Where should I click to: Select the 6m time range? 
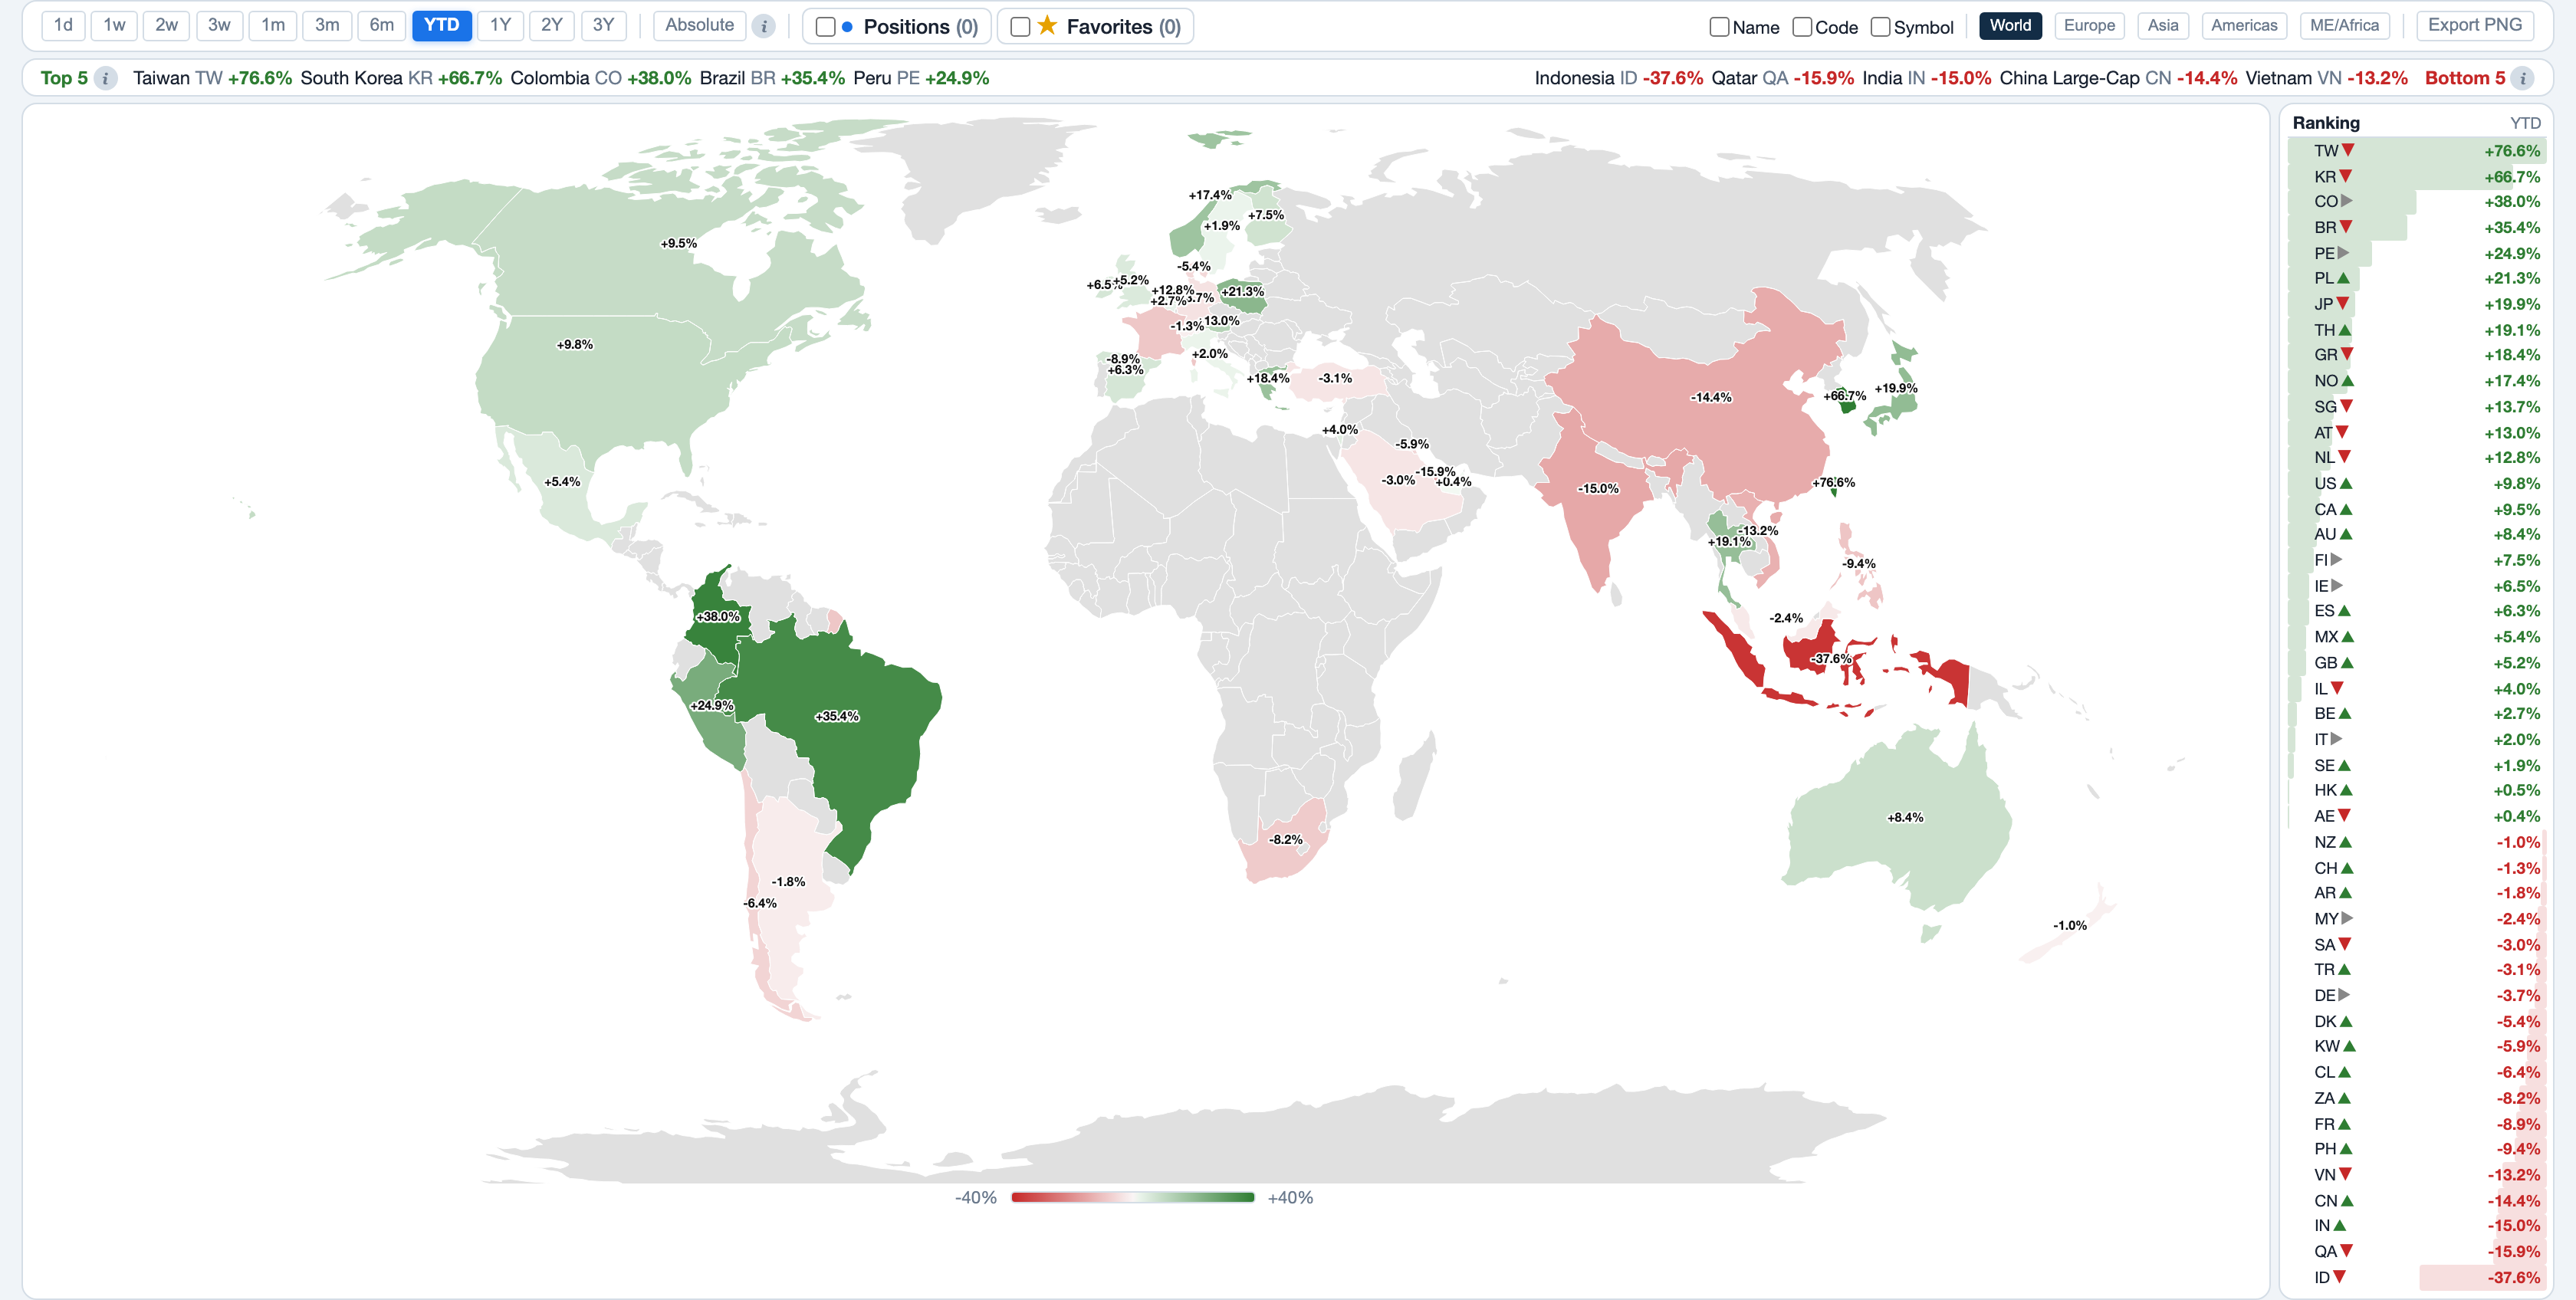click(x=381, y=26)
